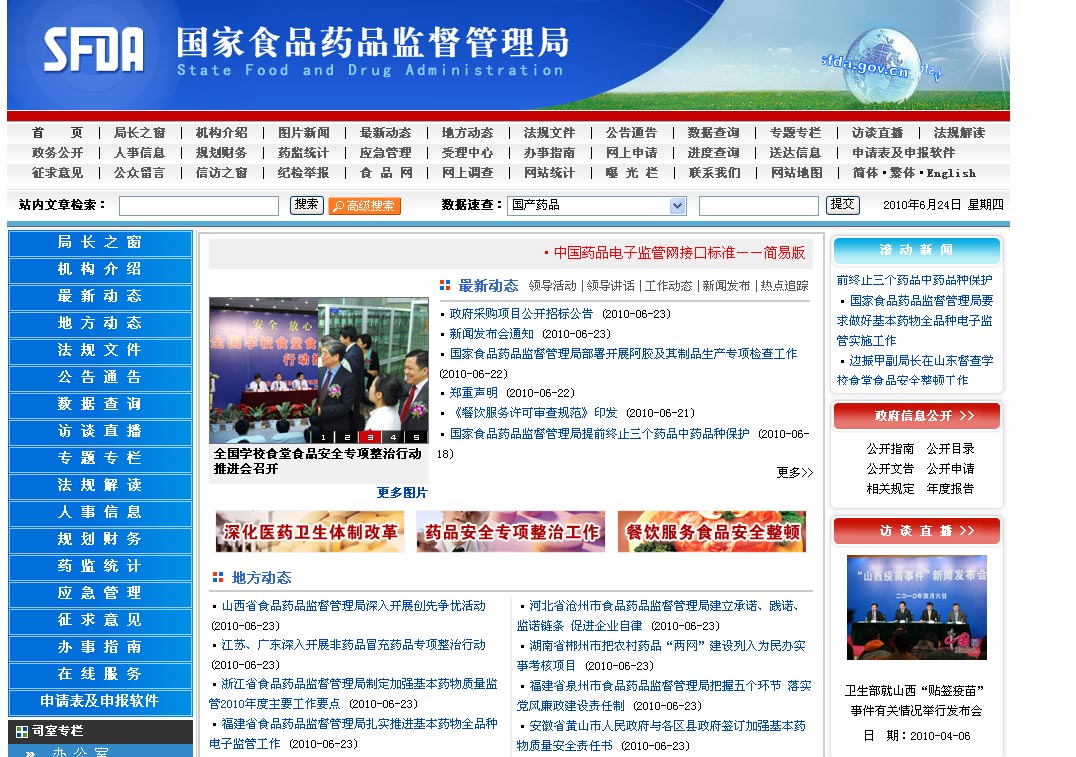This screenshot has width=1076, height=757.
Task: Click the slideshow number 1 marker
Action: [x=323, y=437]
